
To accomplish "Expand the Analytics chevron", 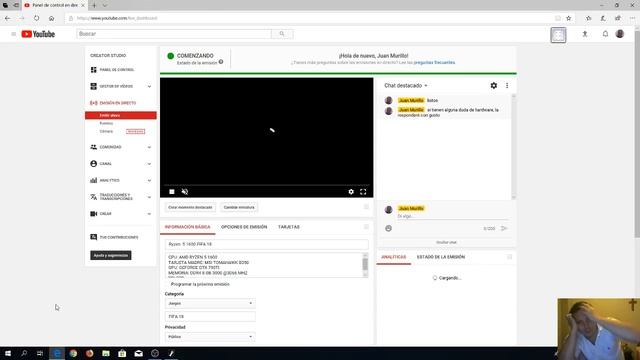I will coord(149,180).
